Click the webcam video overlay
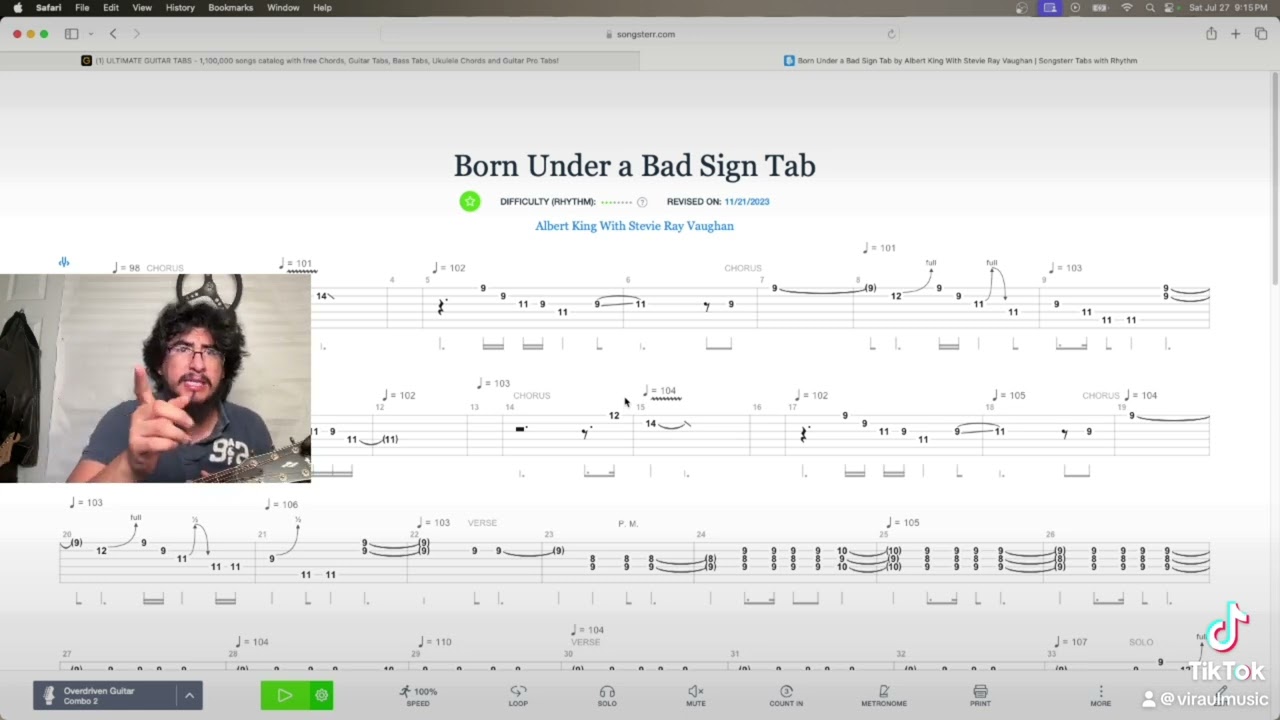This screenshot has height=720, width=1280. (x=155, y=378)
